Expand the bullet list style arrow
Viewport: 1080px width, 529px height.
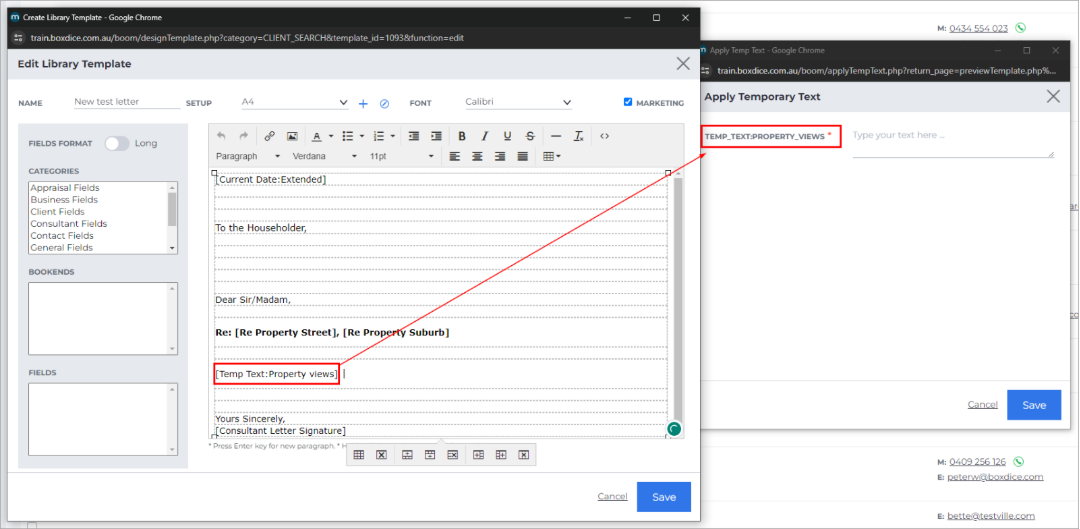[x=362, y=136]
